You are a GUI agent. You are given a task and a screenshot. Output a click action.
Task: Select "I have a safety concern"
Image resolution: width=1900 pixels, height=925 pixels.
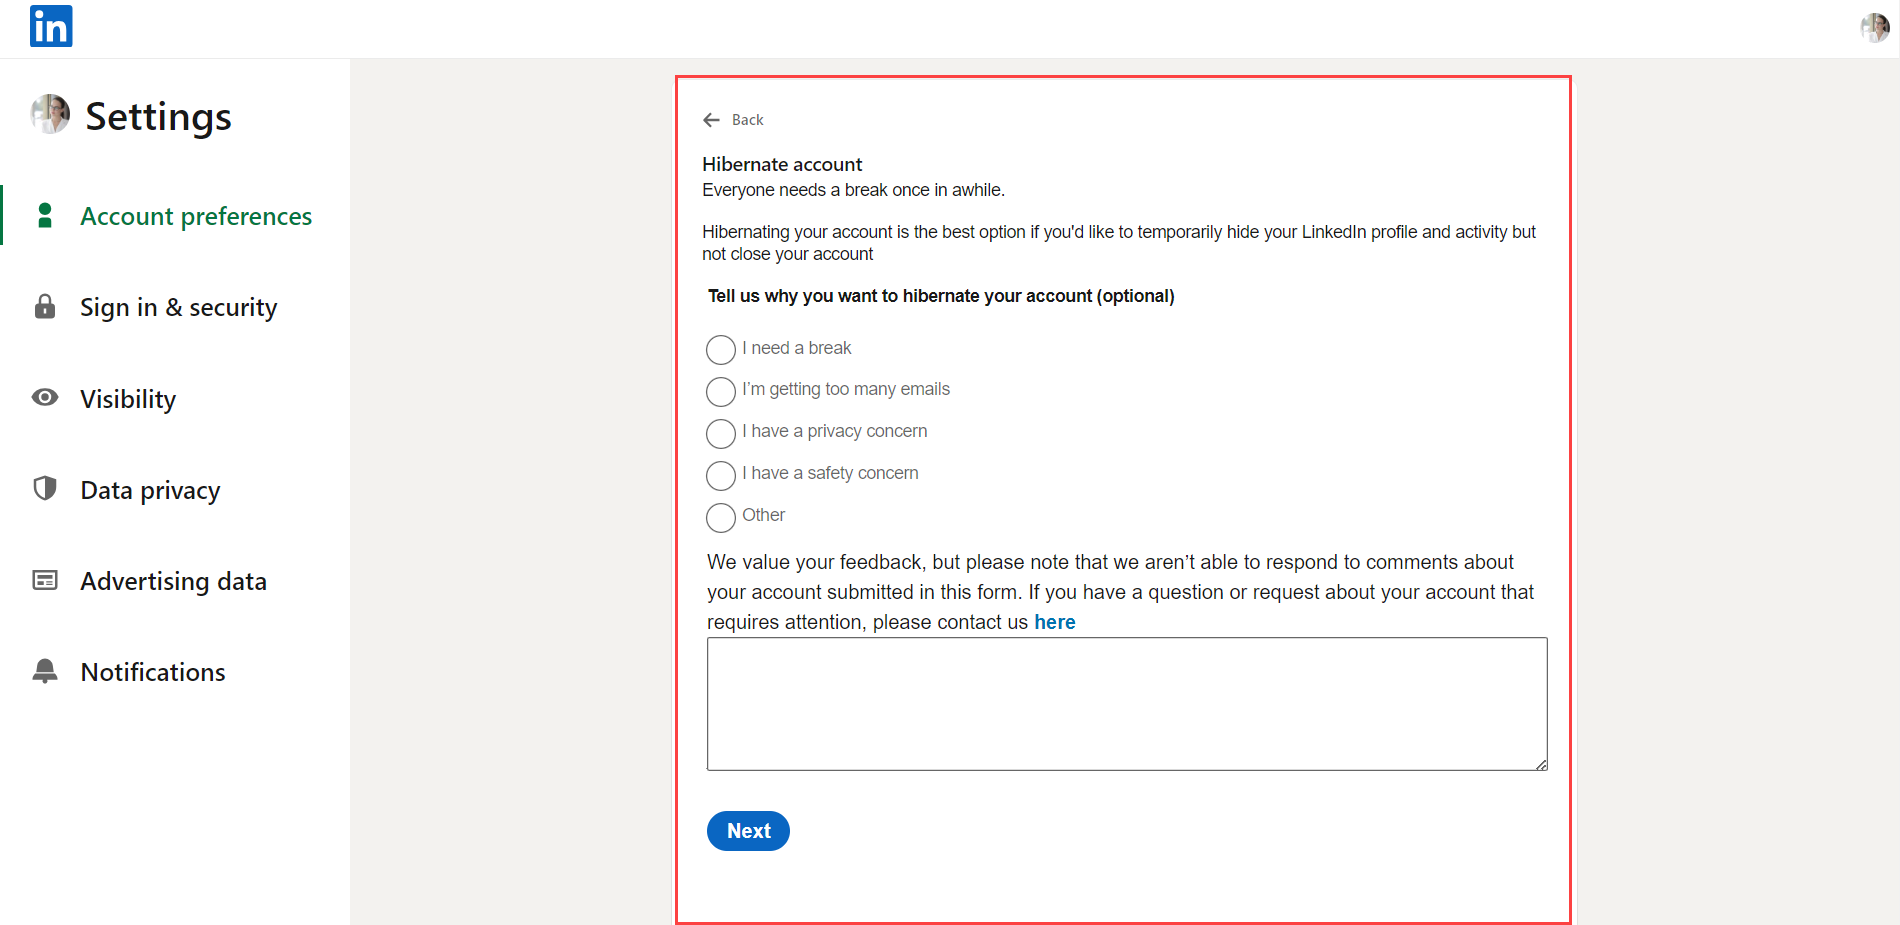coord(720,475)
